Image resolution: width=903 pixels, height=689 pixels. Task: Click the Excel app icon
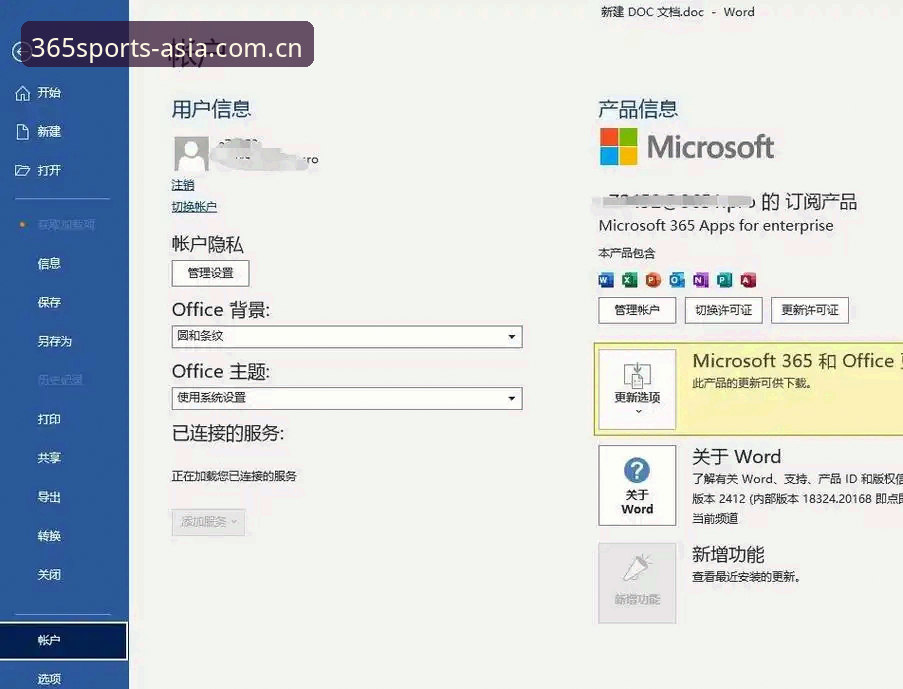[x=629, y=280]
